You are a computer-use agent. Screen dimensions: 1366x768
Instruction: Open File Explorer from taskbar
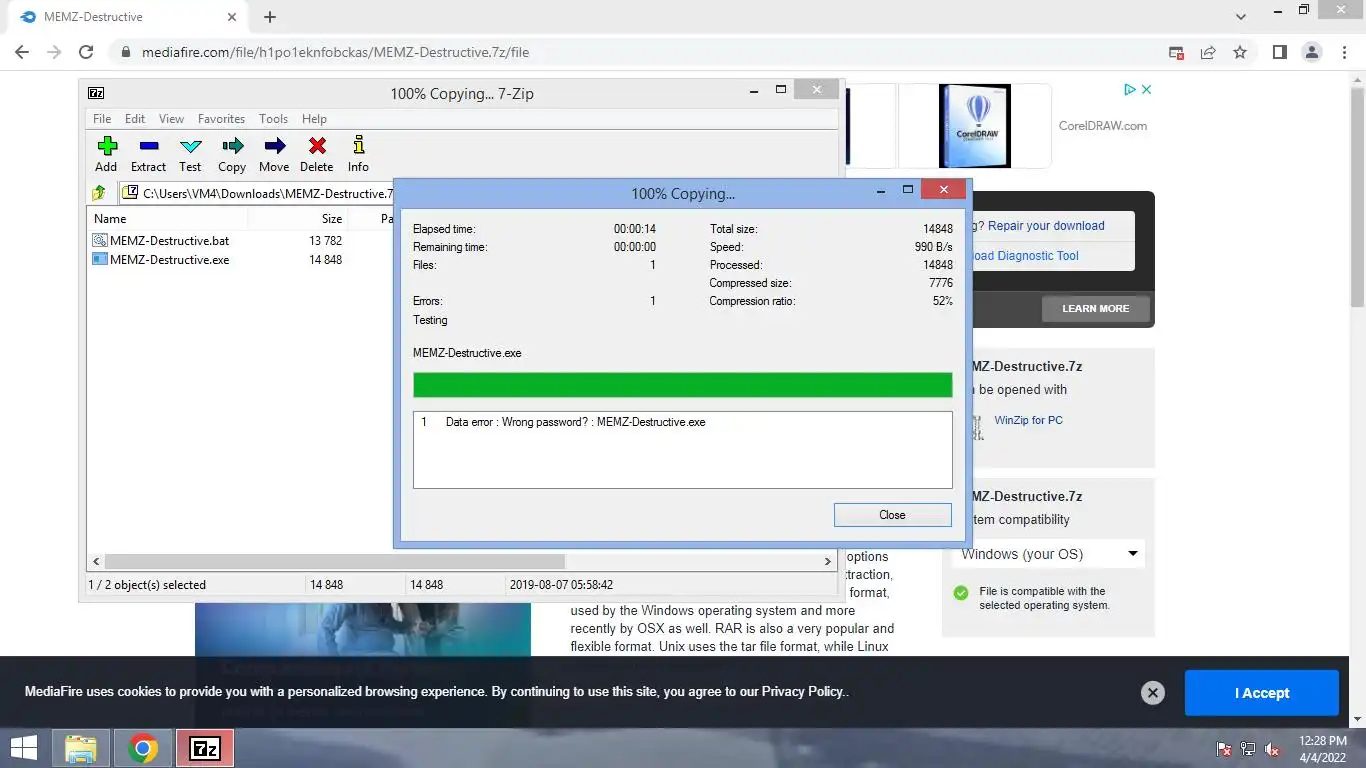point(81,748)
